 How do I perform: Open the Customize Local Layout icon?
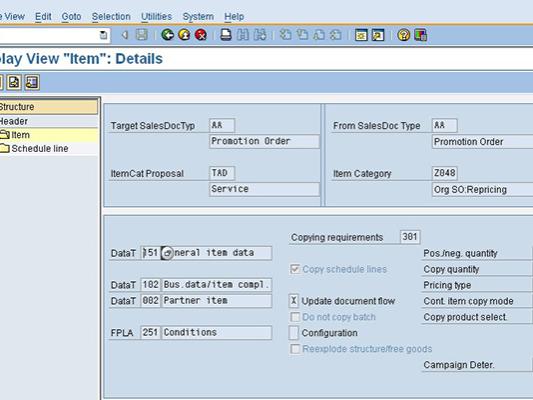420,35
